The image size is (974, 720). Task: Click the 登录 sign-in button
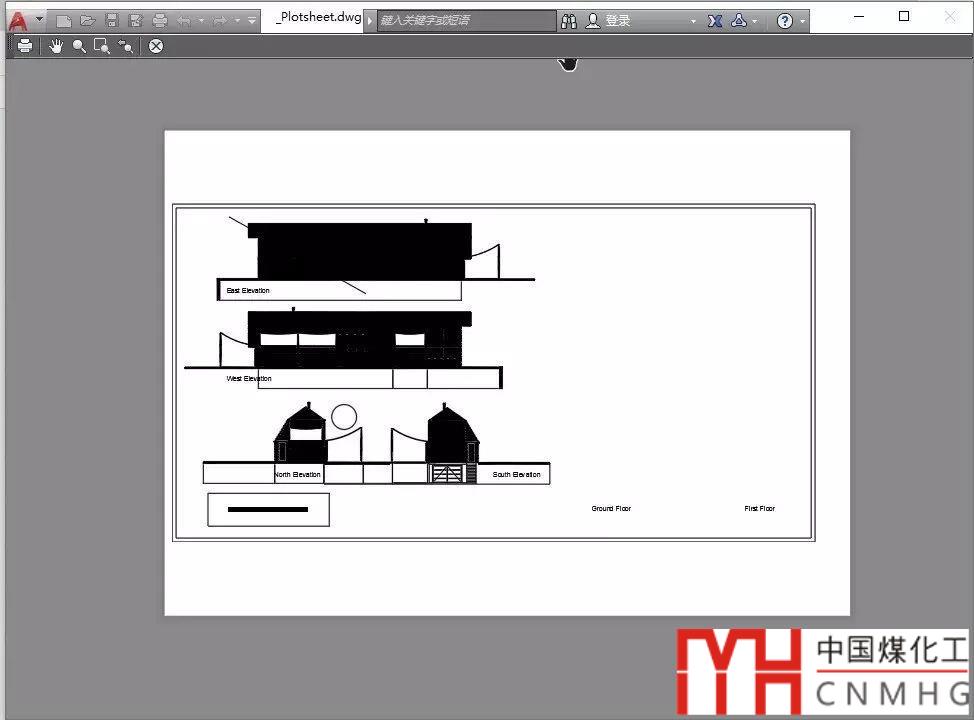[x=618, y=21]
